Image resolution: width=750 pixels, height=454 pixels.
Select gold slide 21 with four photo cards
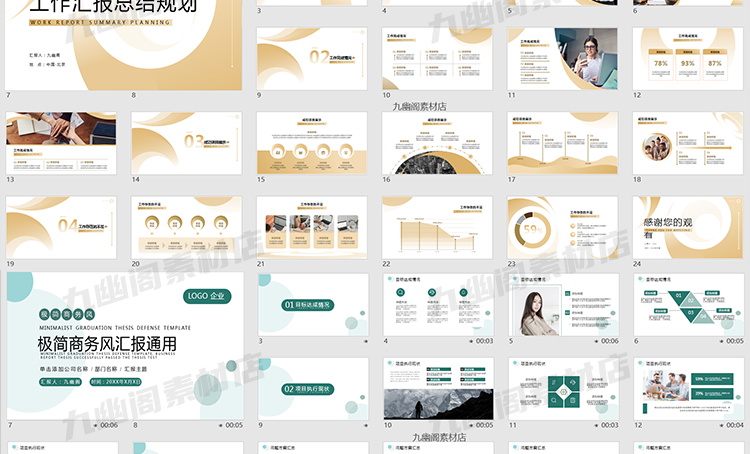(x=312, y=227)
